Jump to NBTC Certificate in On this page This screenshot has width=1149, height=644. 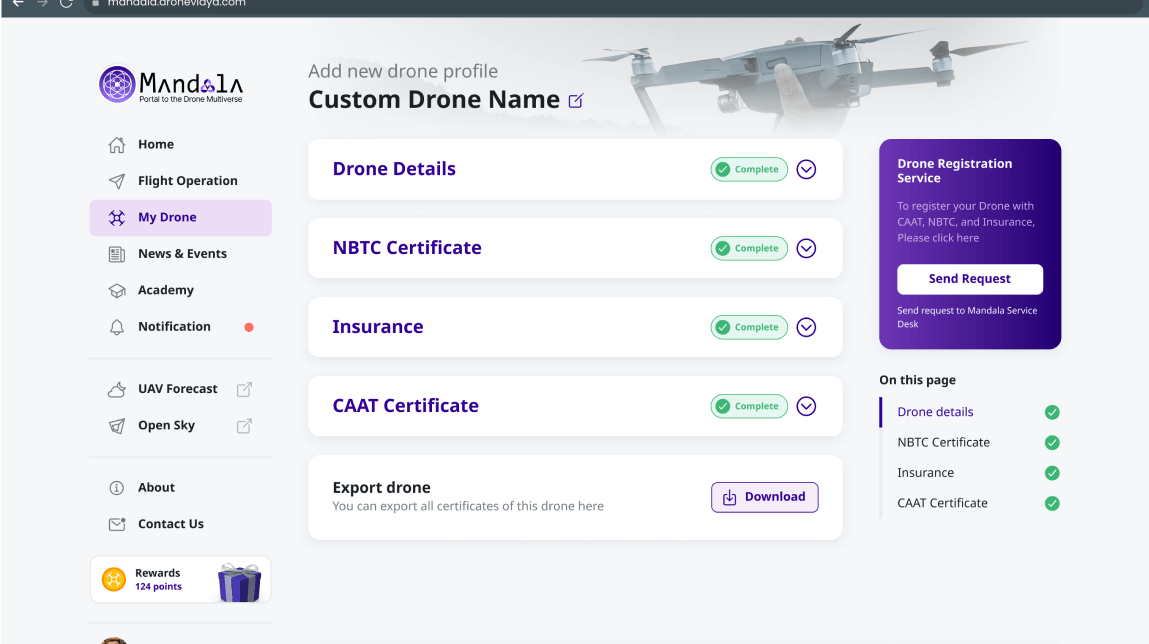point(943,443)
